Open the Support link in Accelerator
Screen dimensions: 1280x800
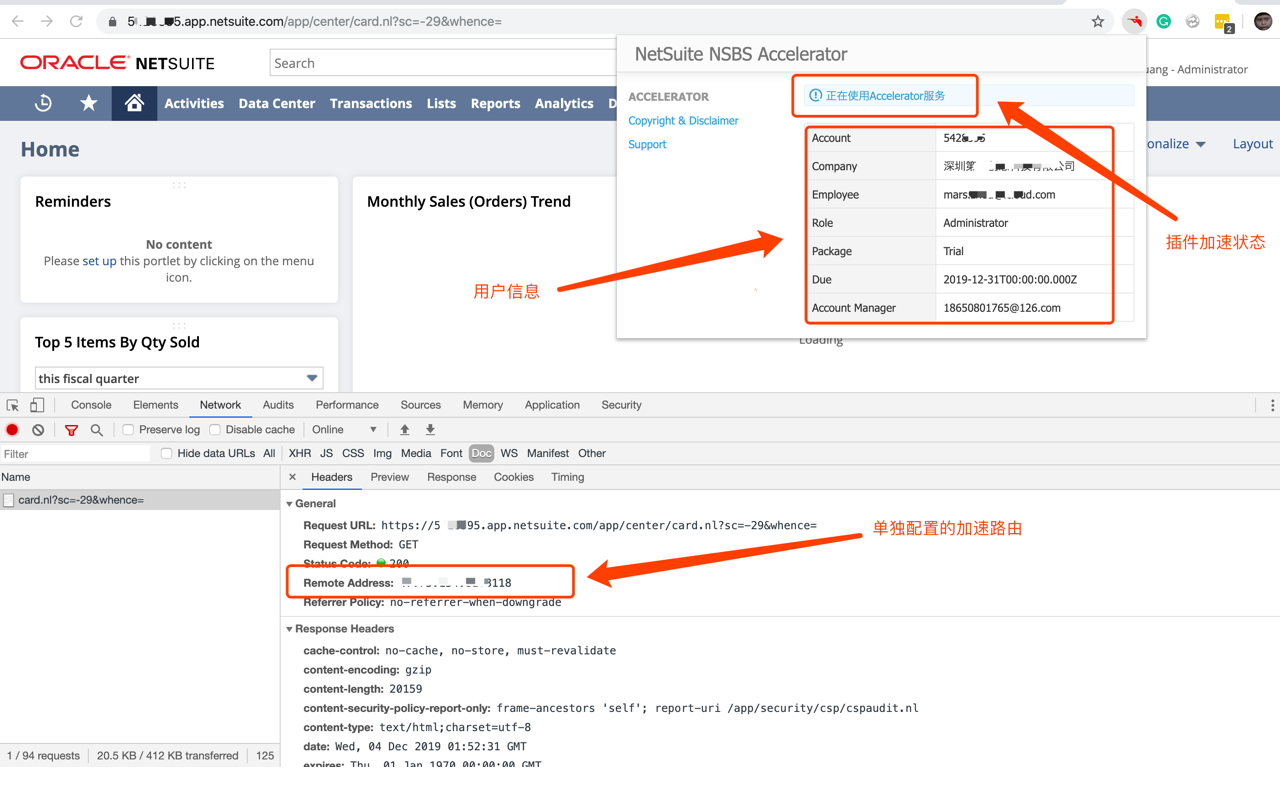647,144
